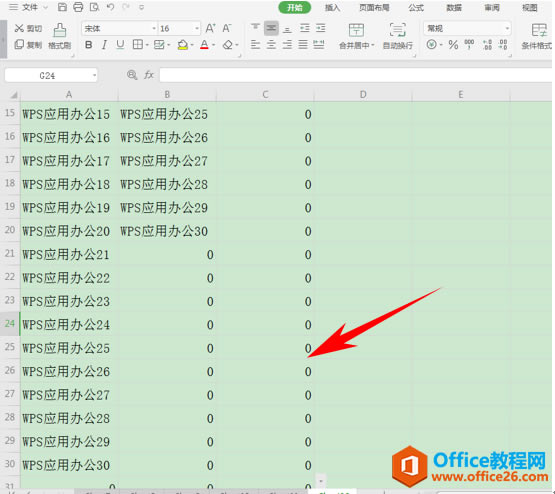Click Merge and Center (合并居中) icon

[356, 30]
